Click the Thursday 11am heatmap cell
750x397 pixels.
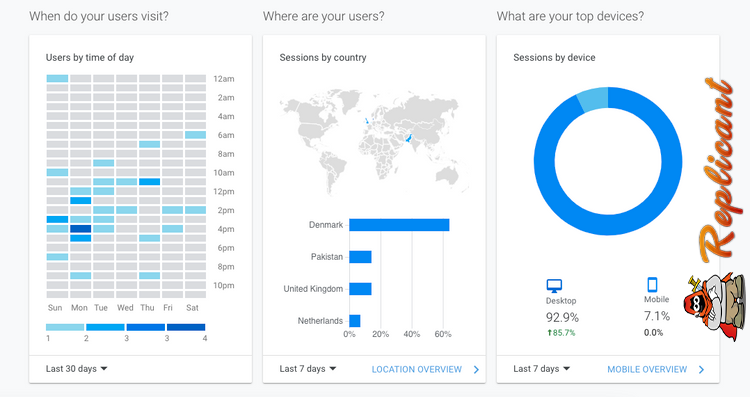tap(150, 182)
